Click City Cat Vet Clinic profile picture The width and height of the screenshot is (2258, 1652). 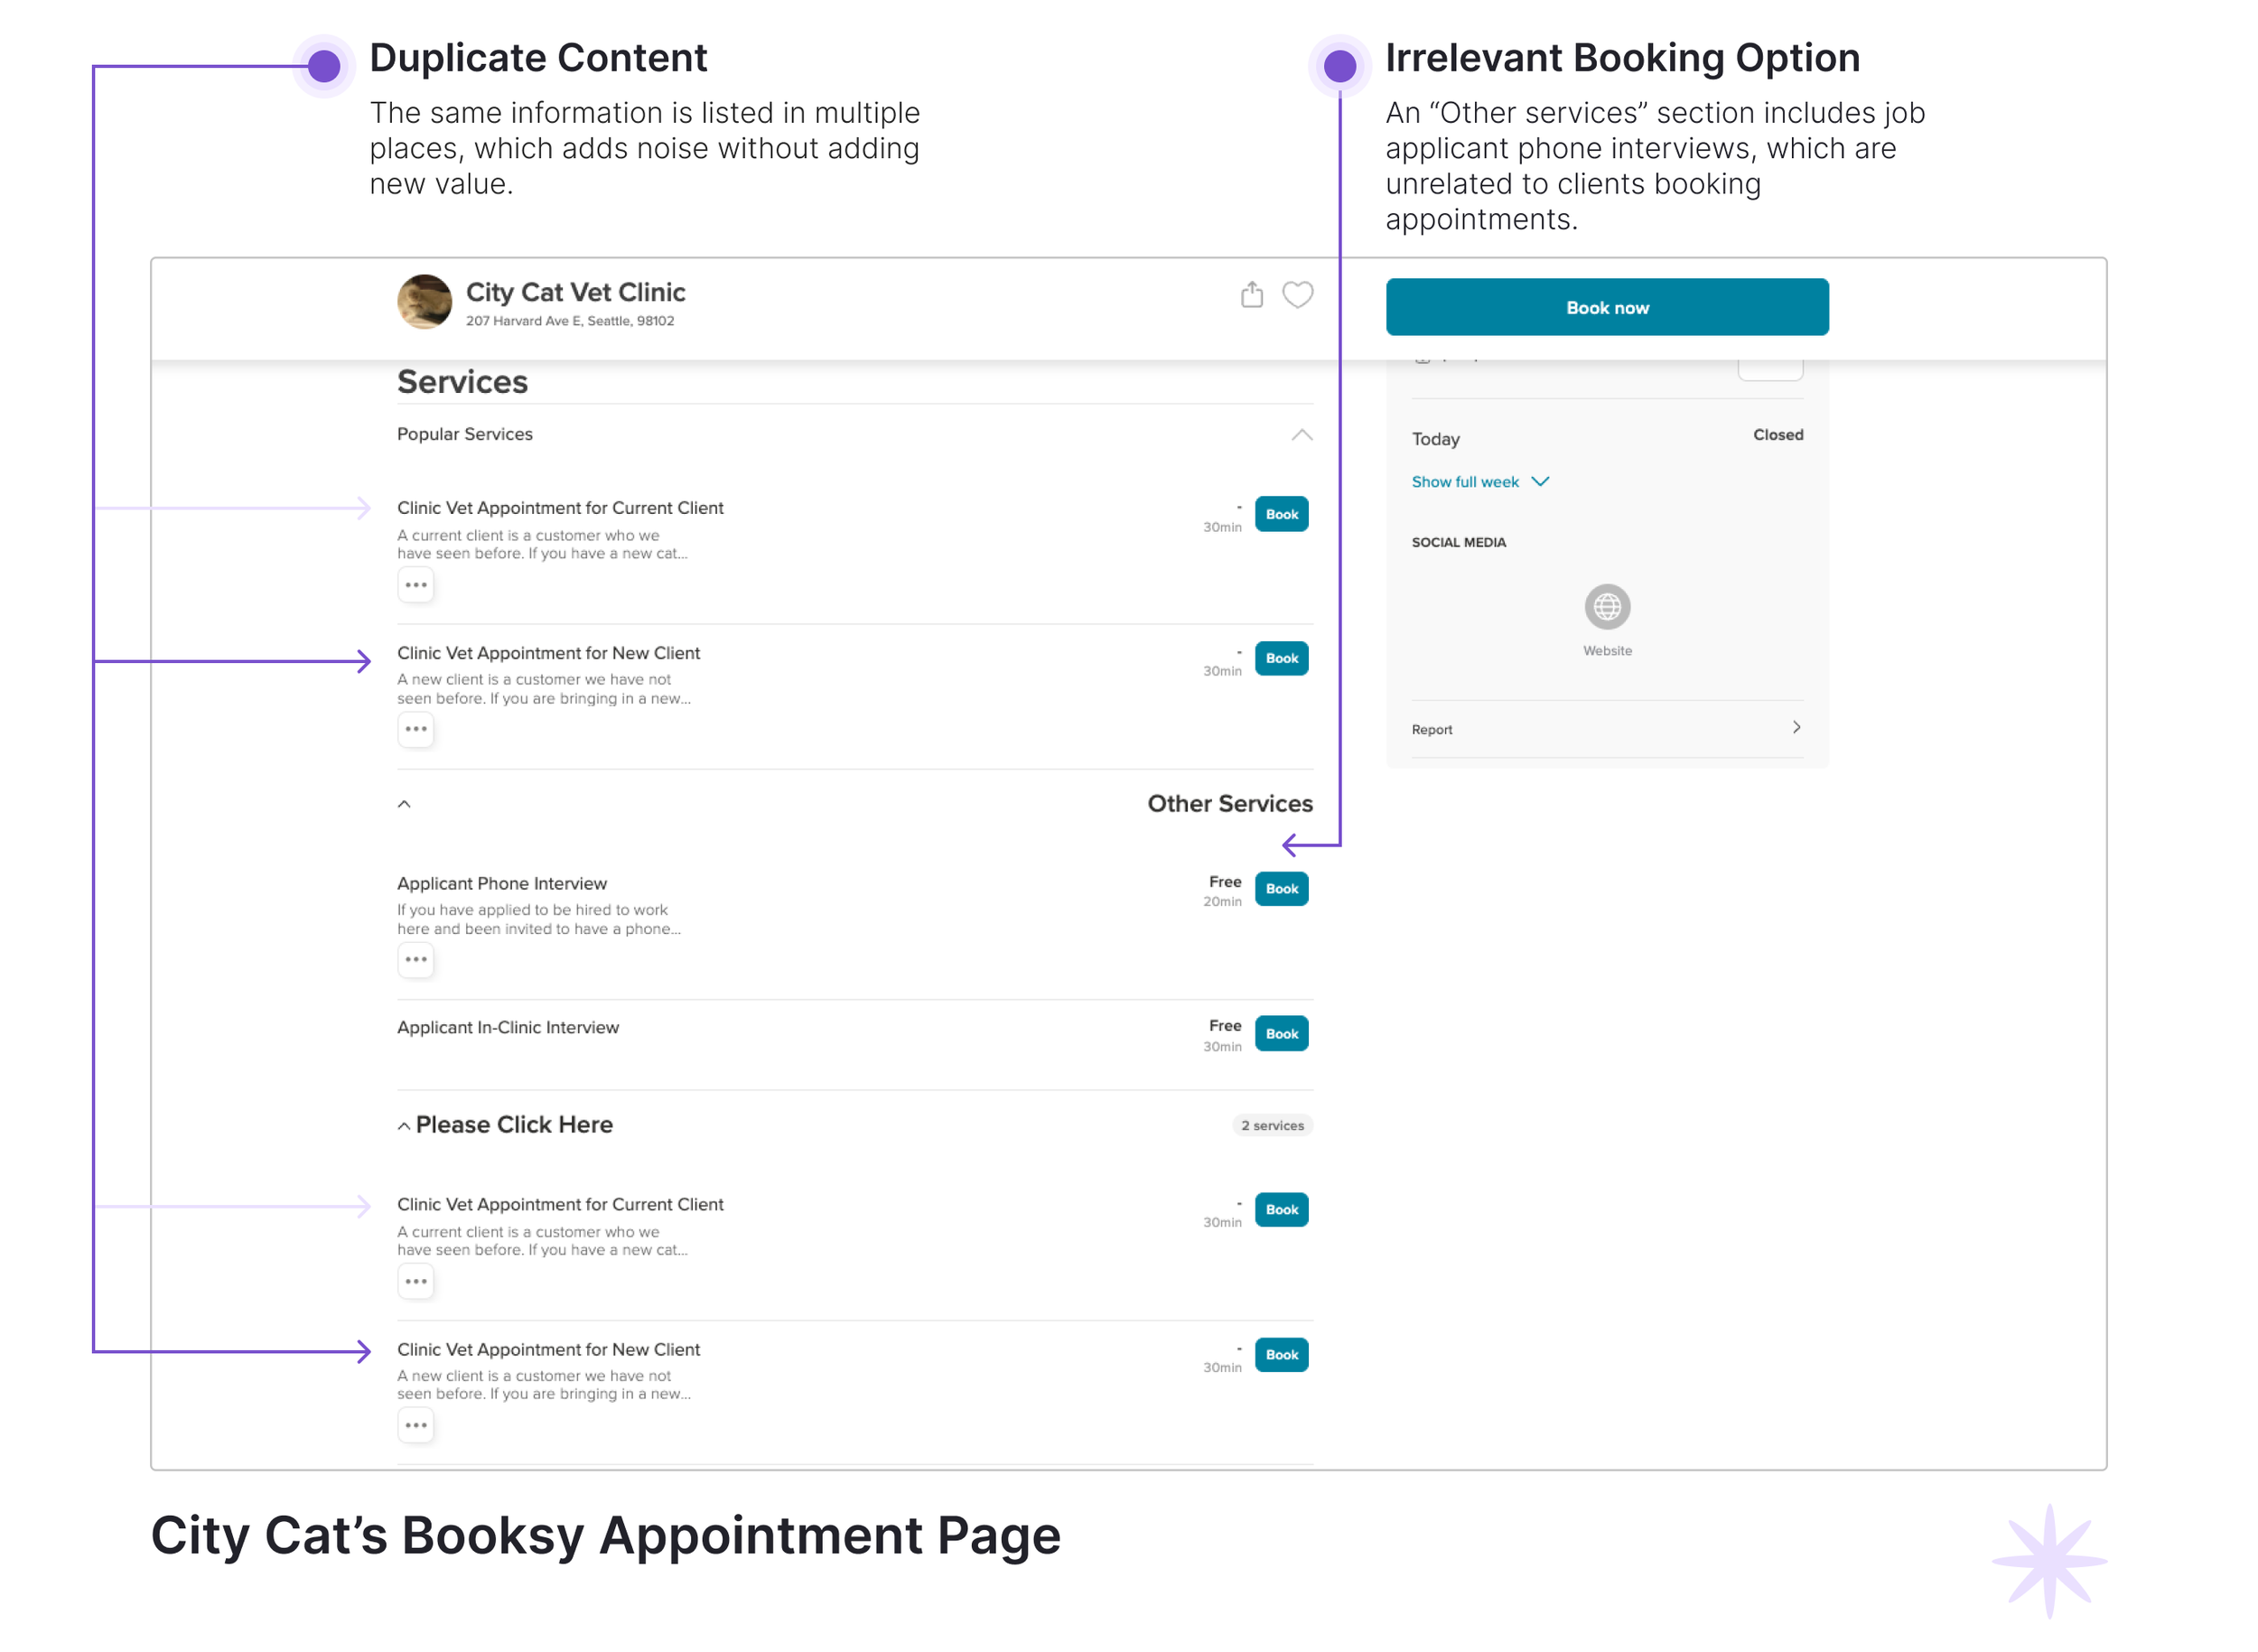[424, 302]
